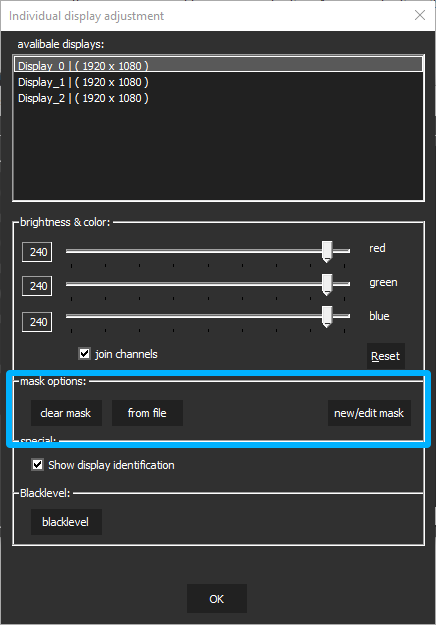Click the red slider handle

click(x=327, y=252)
